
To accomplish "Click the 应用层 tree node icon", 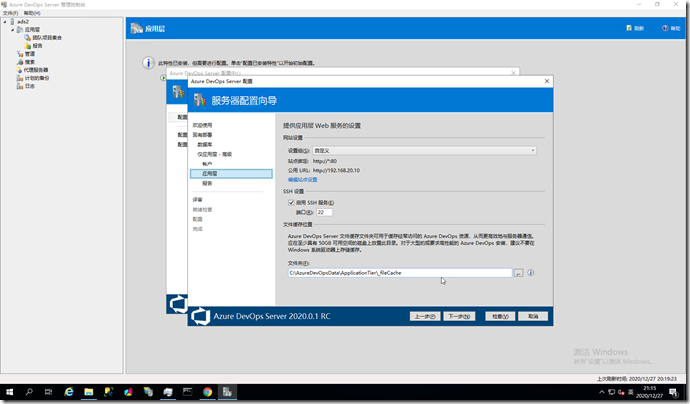I will coord(20,29).
